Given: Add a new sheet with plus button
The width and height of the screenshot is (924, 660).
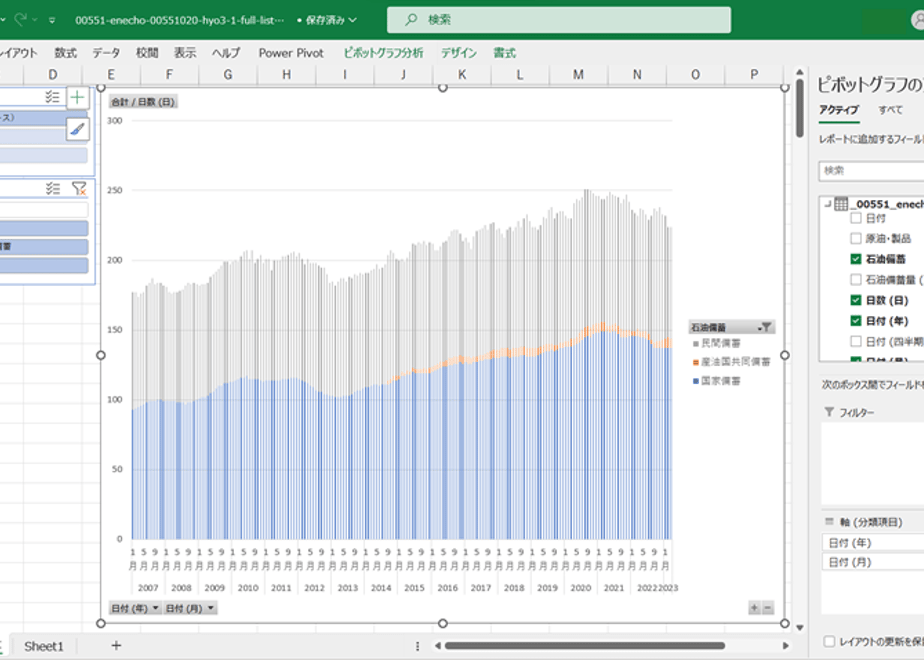Looking at the screenshot, I should coord(116,645).
